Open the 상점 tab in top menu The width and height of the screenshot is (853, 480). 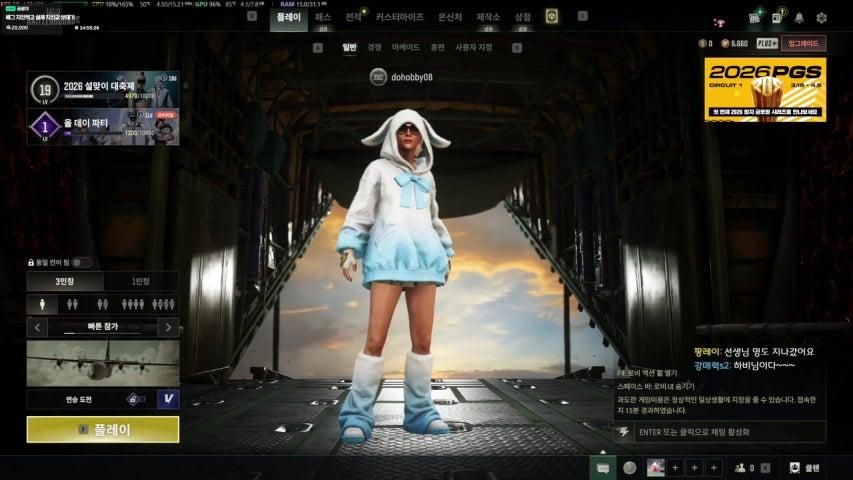pyautogui.click(x=522, y=17)
